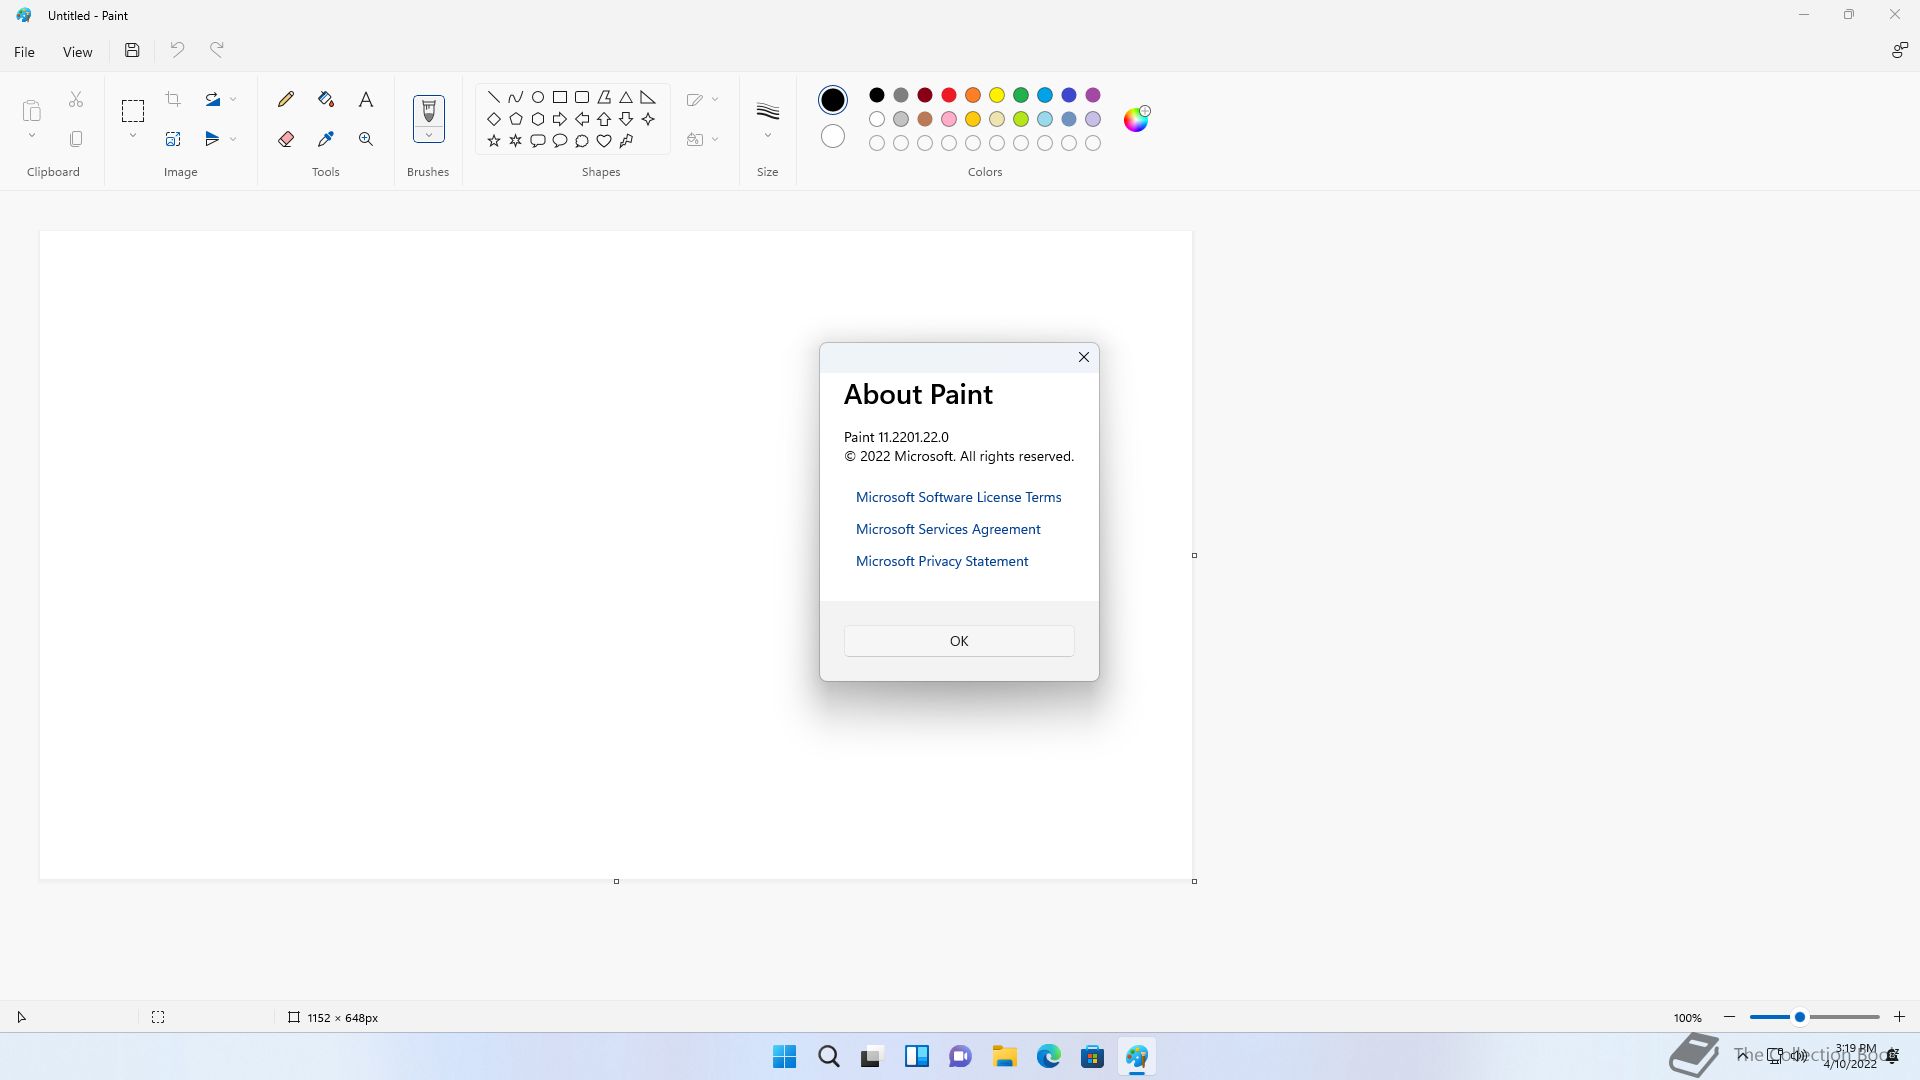Select the Magnifier tool
The height and width of the screenshot is (1080, 1920).
tap(366, 139)
